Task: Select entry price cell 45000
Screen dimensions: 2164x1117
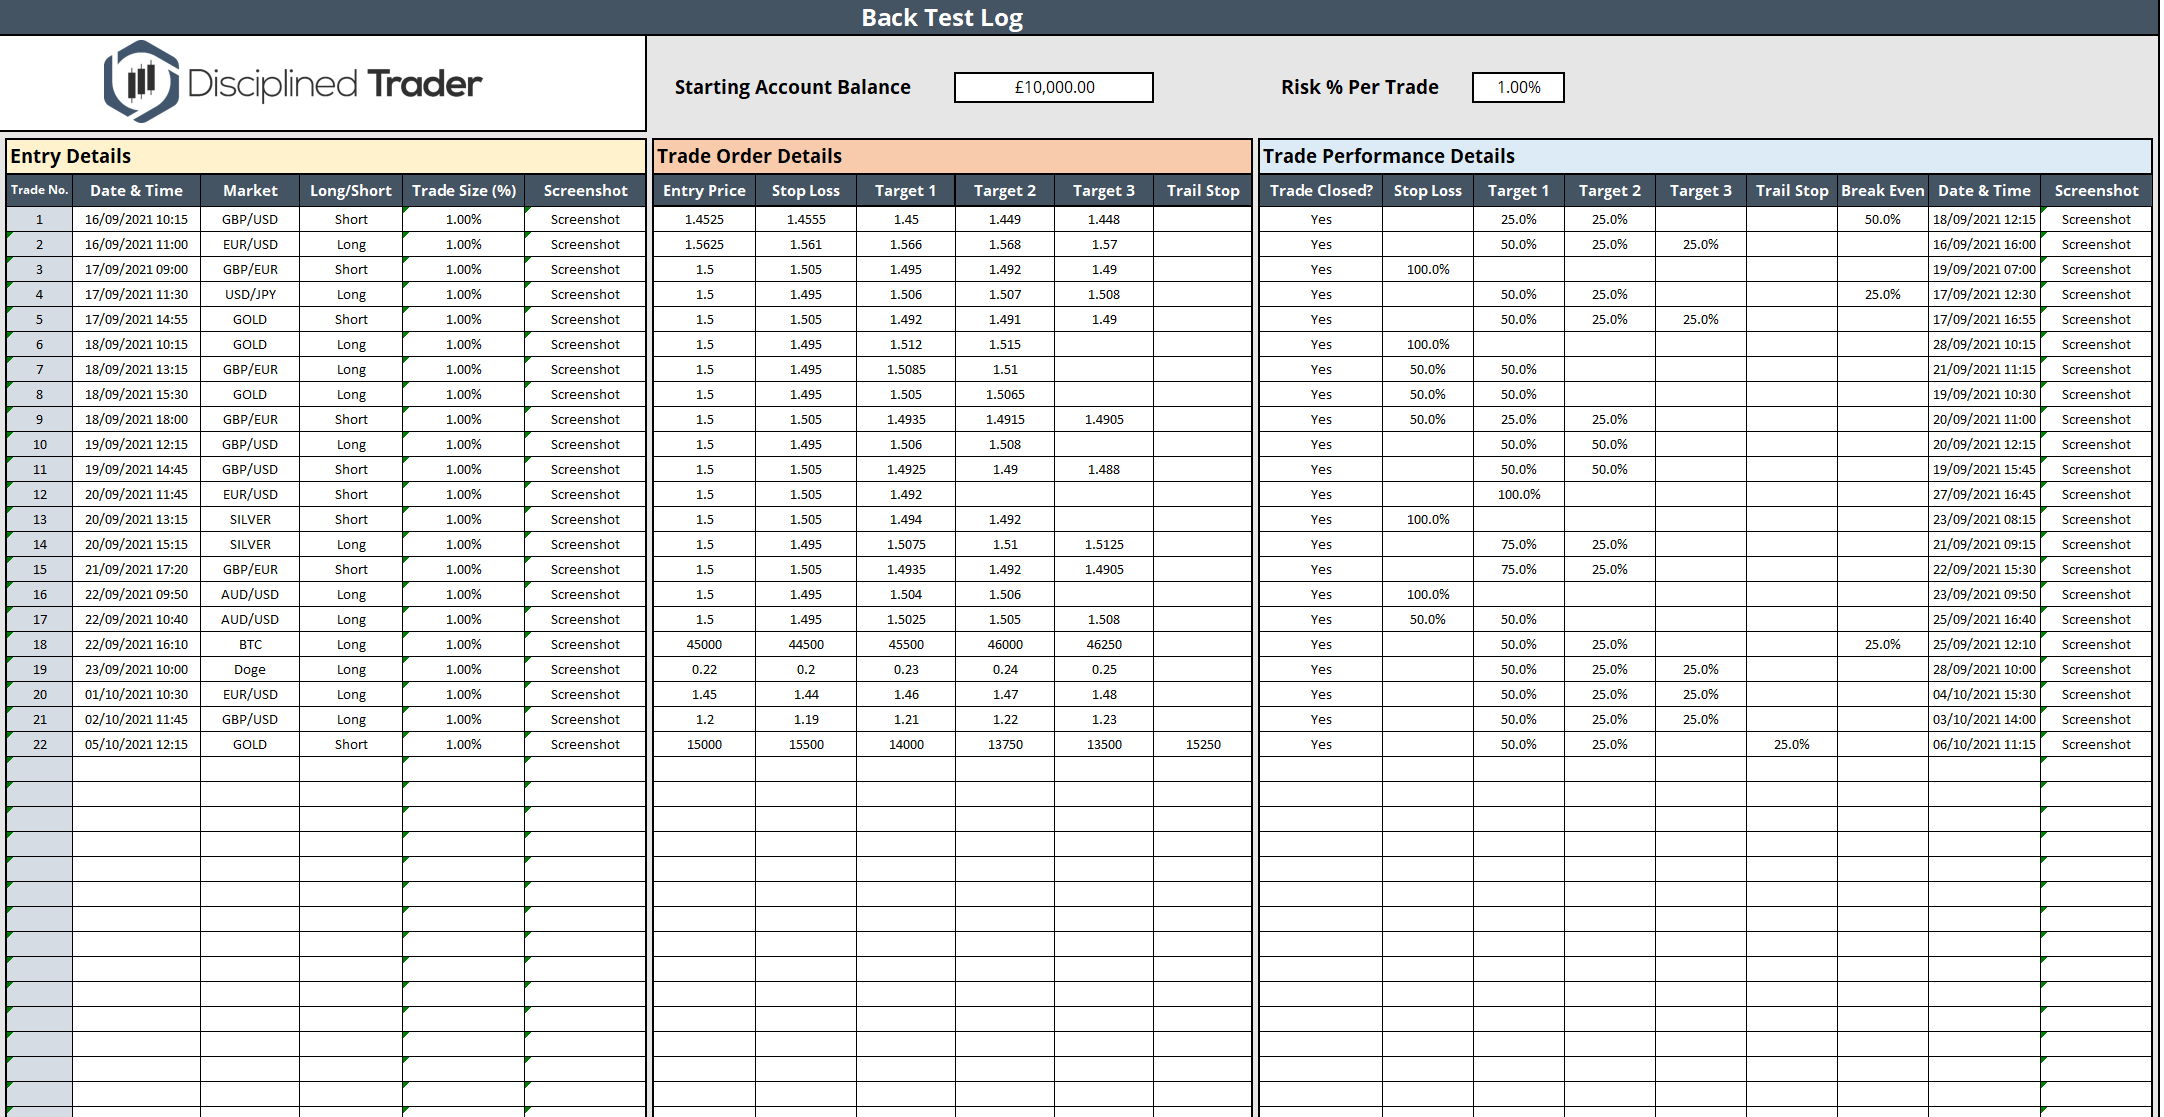Action: (704, 644)
